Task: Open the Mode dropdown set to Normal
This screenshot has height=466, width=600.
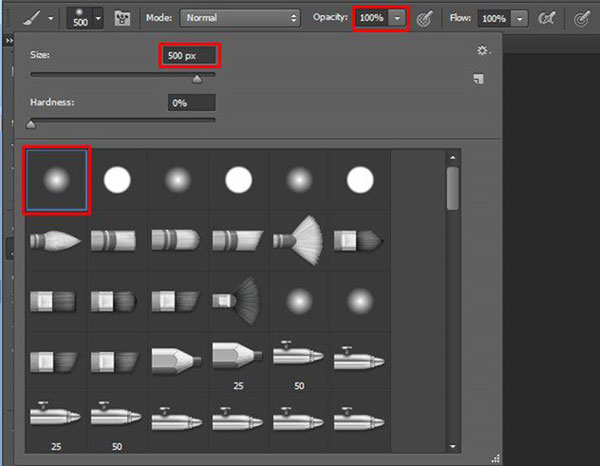Action: 240,18
